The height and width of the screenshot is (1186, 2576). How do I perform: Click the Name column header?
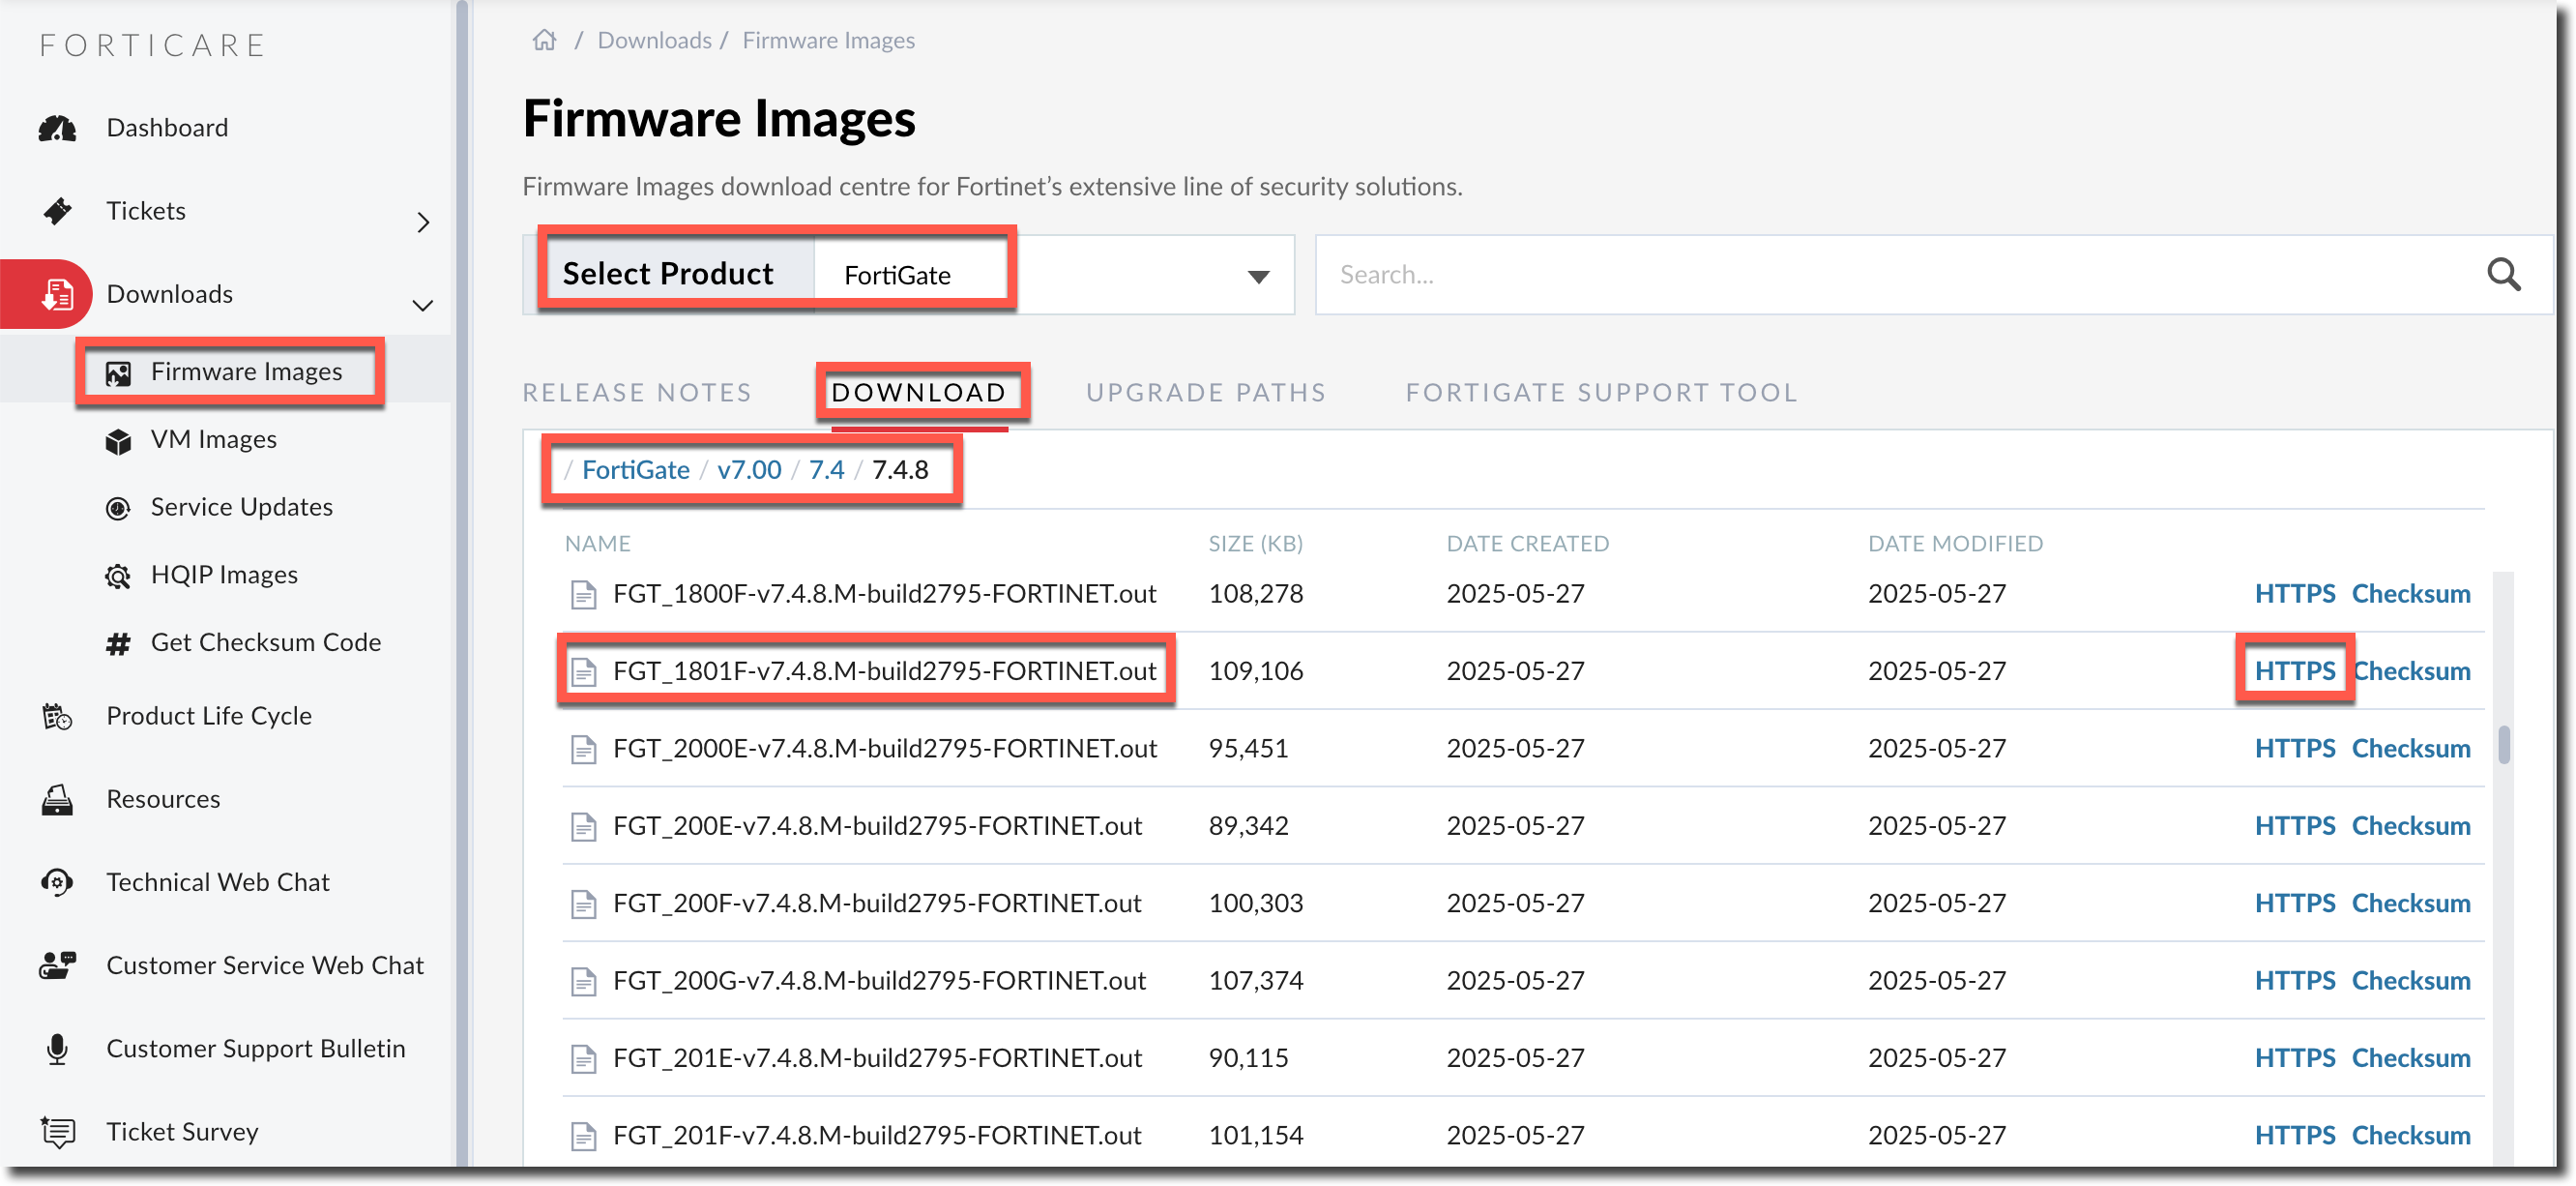coord(598,544)
